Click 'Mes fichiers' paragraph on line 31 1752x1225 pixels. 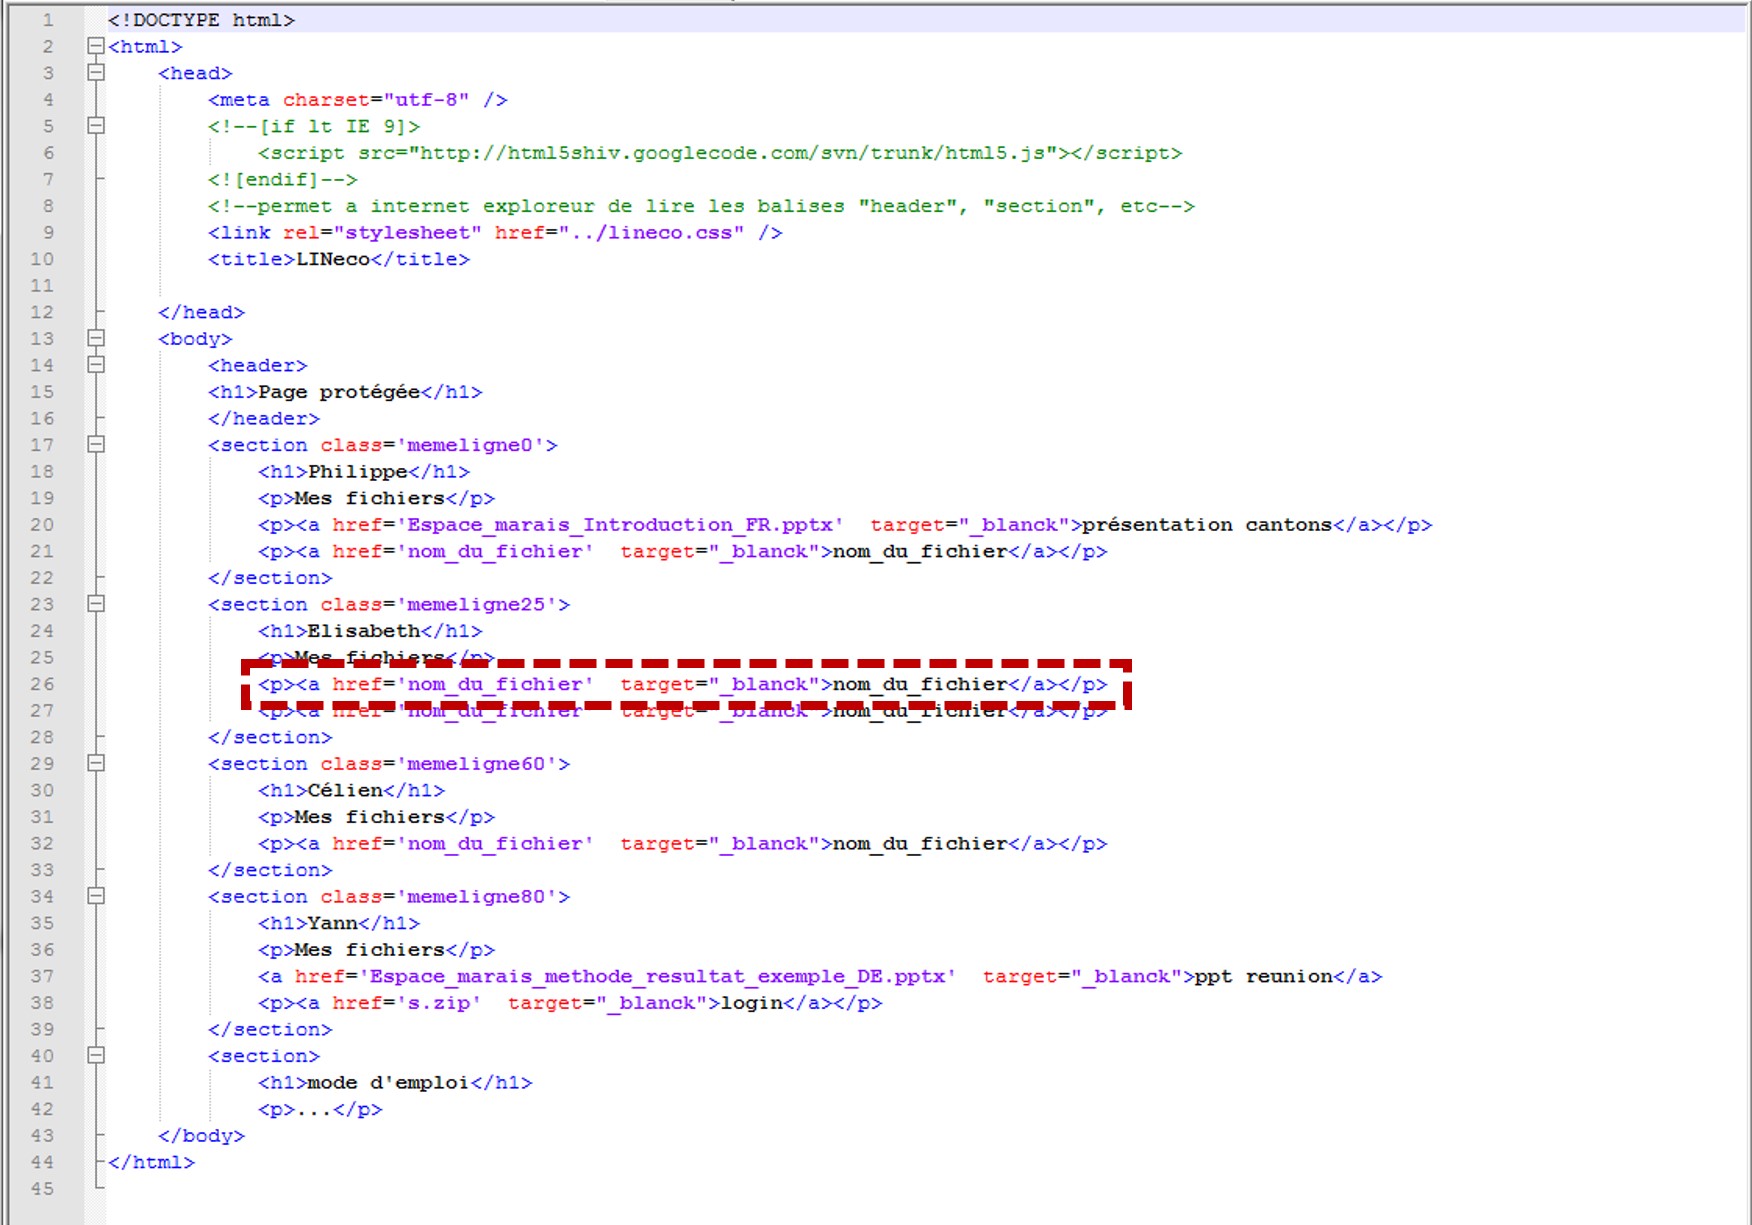click(376, 817)
